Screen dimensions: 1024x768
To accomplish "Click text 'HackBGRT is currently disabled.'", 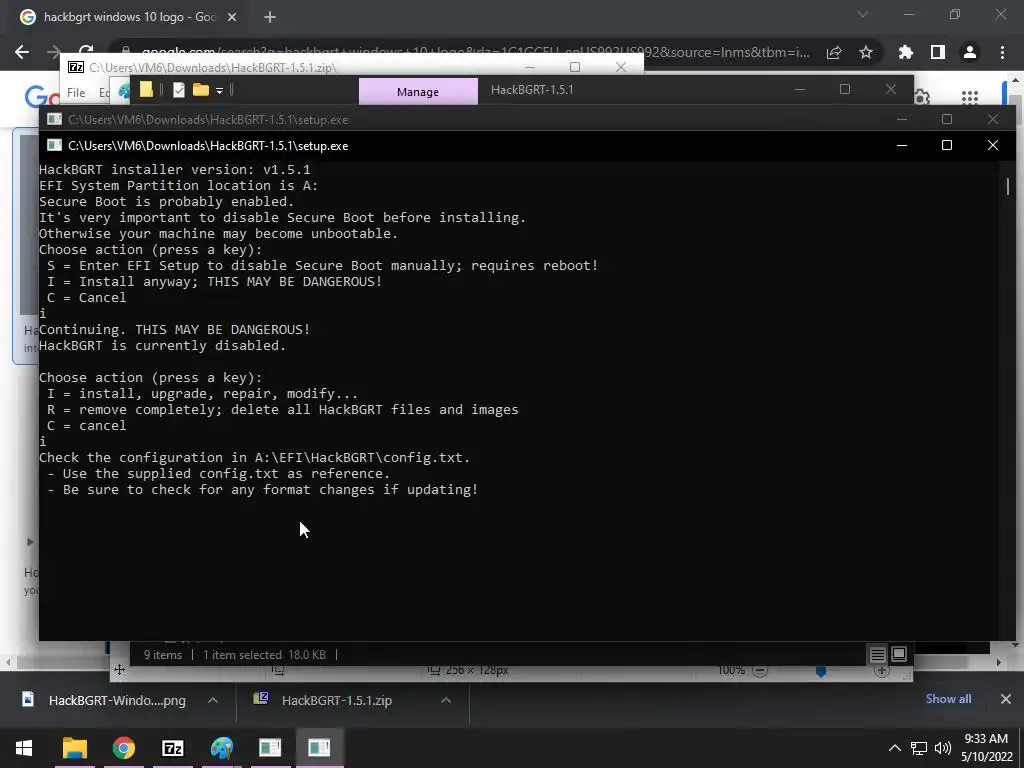I will coord(162,345).
